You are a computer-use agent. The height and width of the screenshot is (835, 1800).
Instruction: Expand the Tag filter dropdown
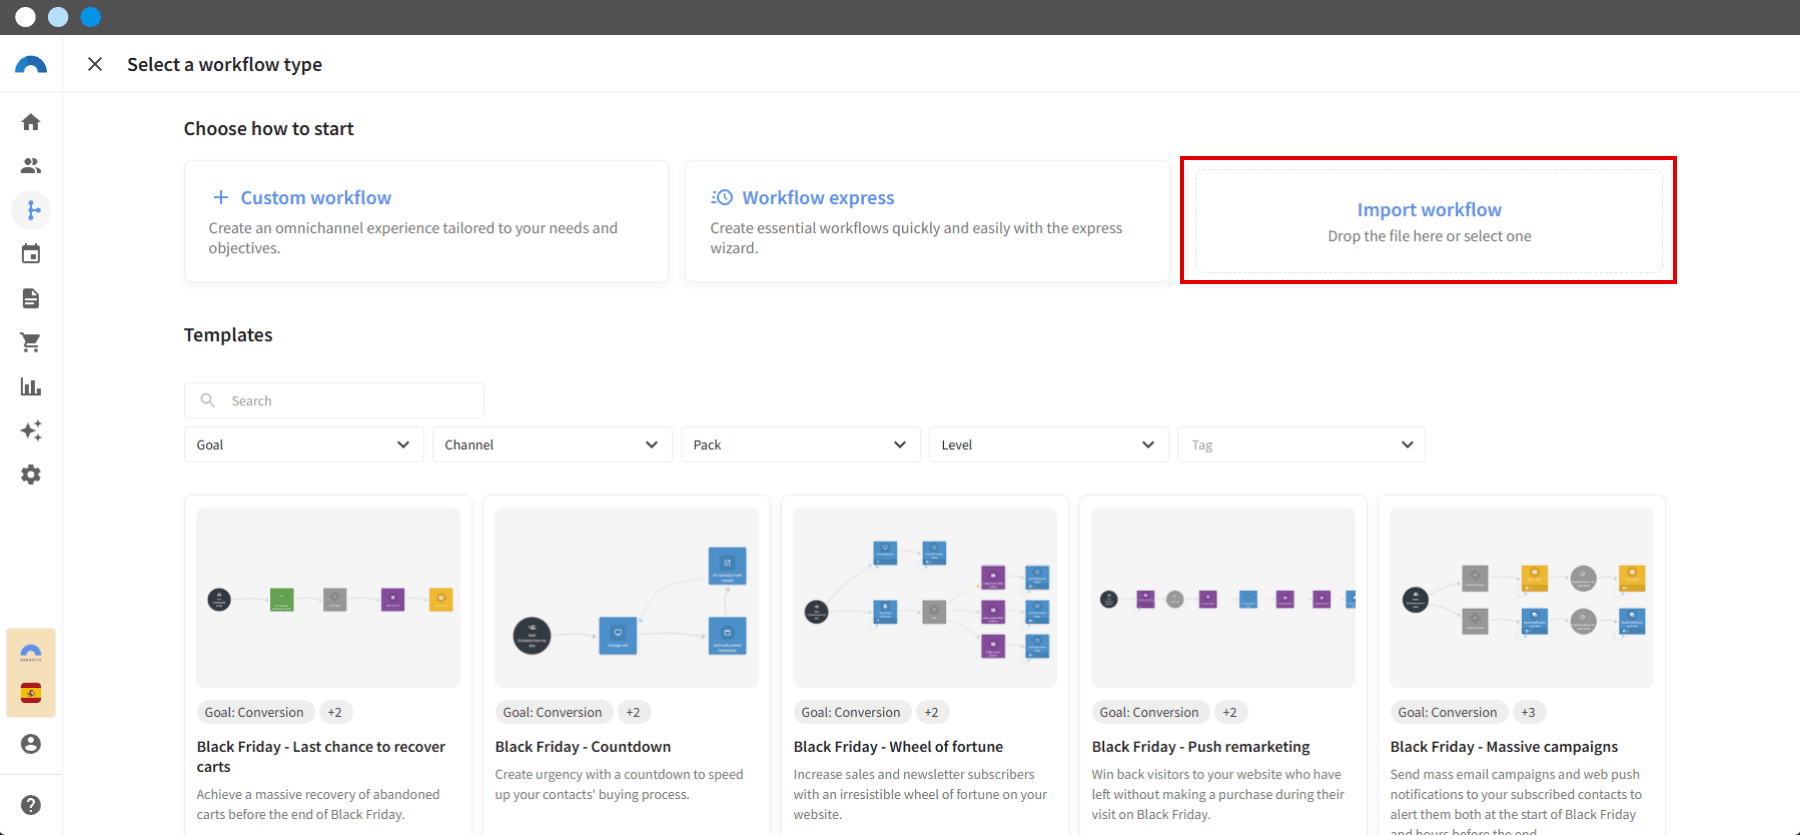(x=1302, y=445)
